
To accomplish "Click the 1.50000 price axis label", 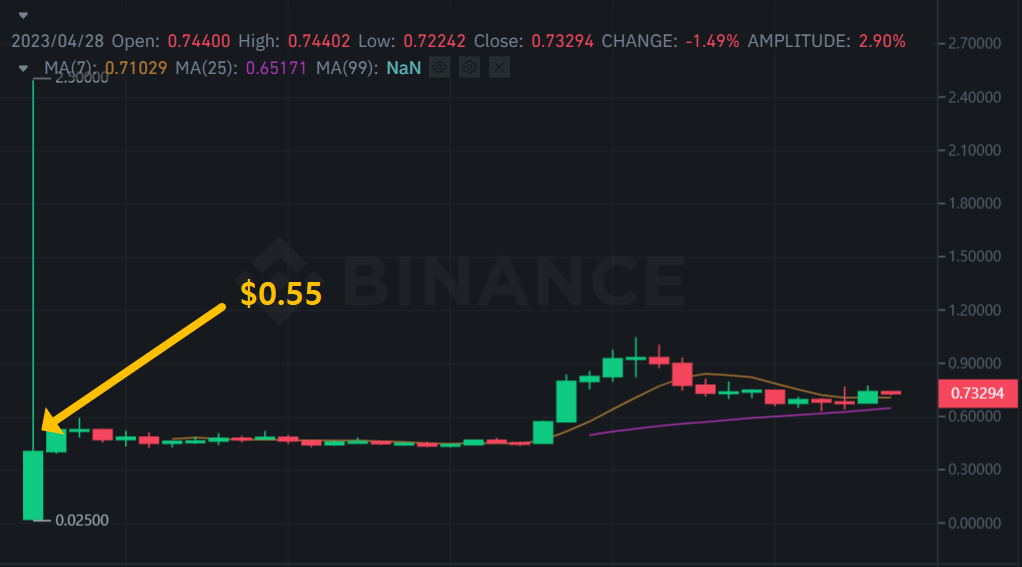I will point(974,257).
